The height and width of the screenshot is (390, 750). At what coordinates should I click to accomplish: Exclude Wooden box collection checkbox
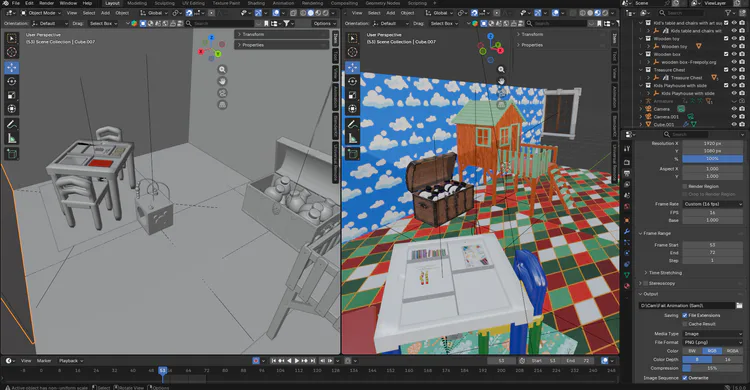(726, 54)
